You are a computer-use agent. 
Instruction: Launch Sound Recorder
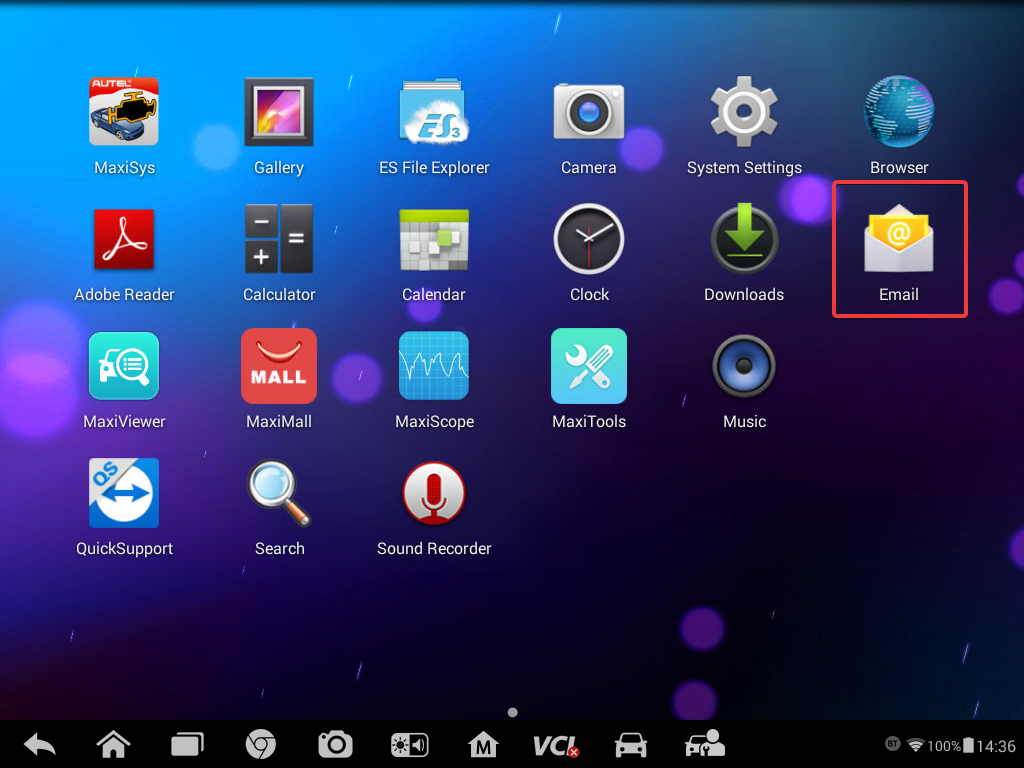point(434,492)
